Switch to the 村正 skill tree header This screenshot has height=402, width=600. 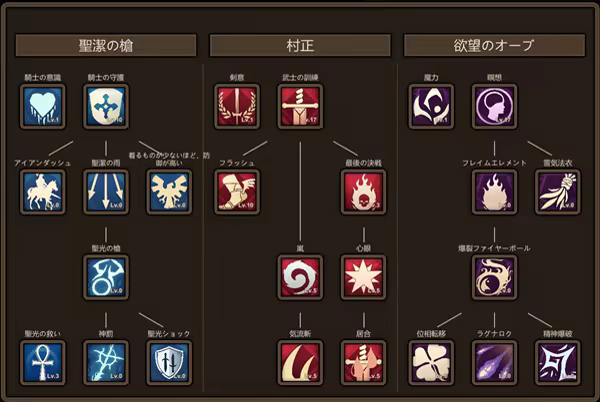point(300,46)
